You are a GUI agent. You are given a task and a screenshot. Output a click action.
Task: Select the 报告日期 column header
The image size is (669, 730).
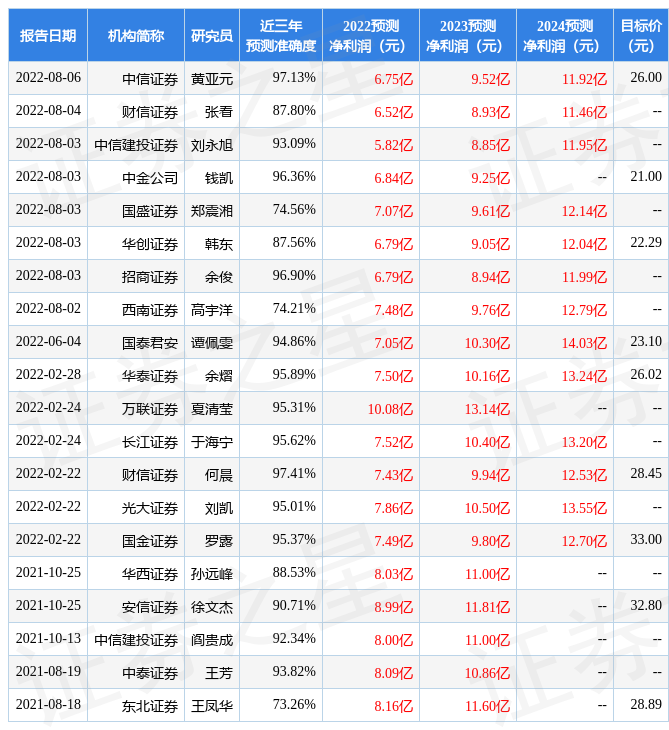(x=48, y=35)
